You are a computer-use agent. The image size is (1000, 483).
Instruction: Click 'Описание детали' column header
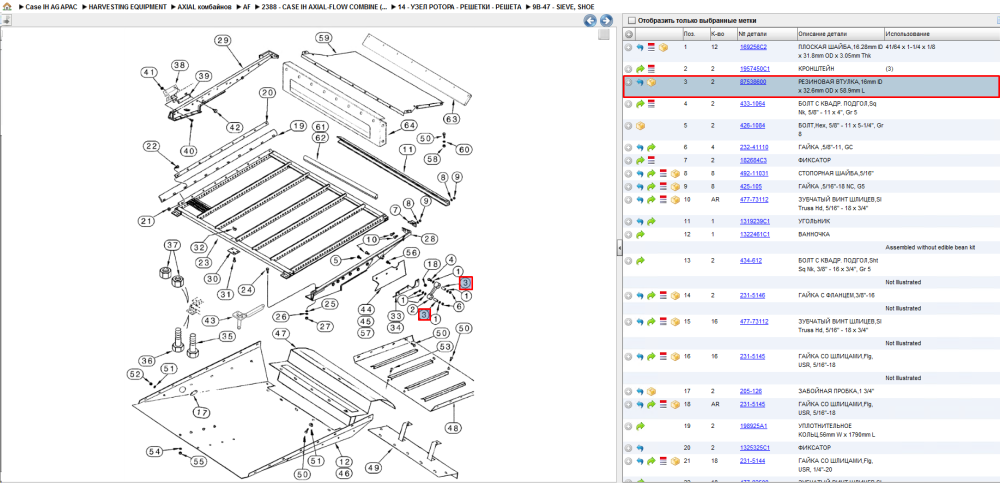pyautogui.click(x=840, y=33)
